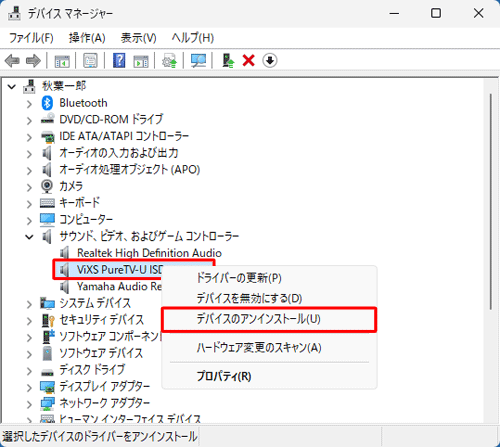The image size is (500, 447).
Task: Open the 操作(A) menu
Action: pos(87,38)
